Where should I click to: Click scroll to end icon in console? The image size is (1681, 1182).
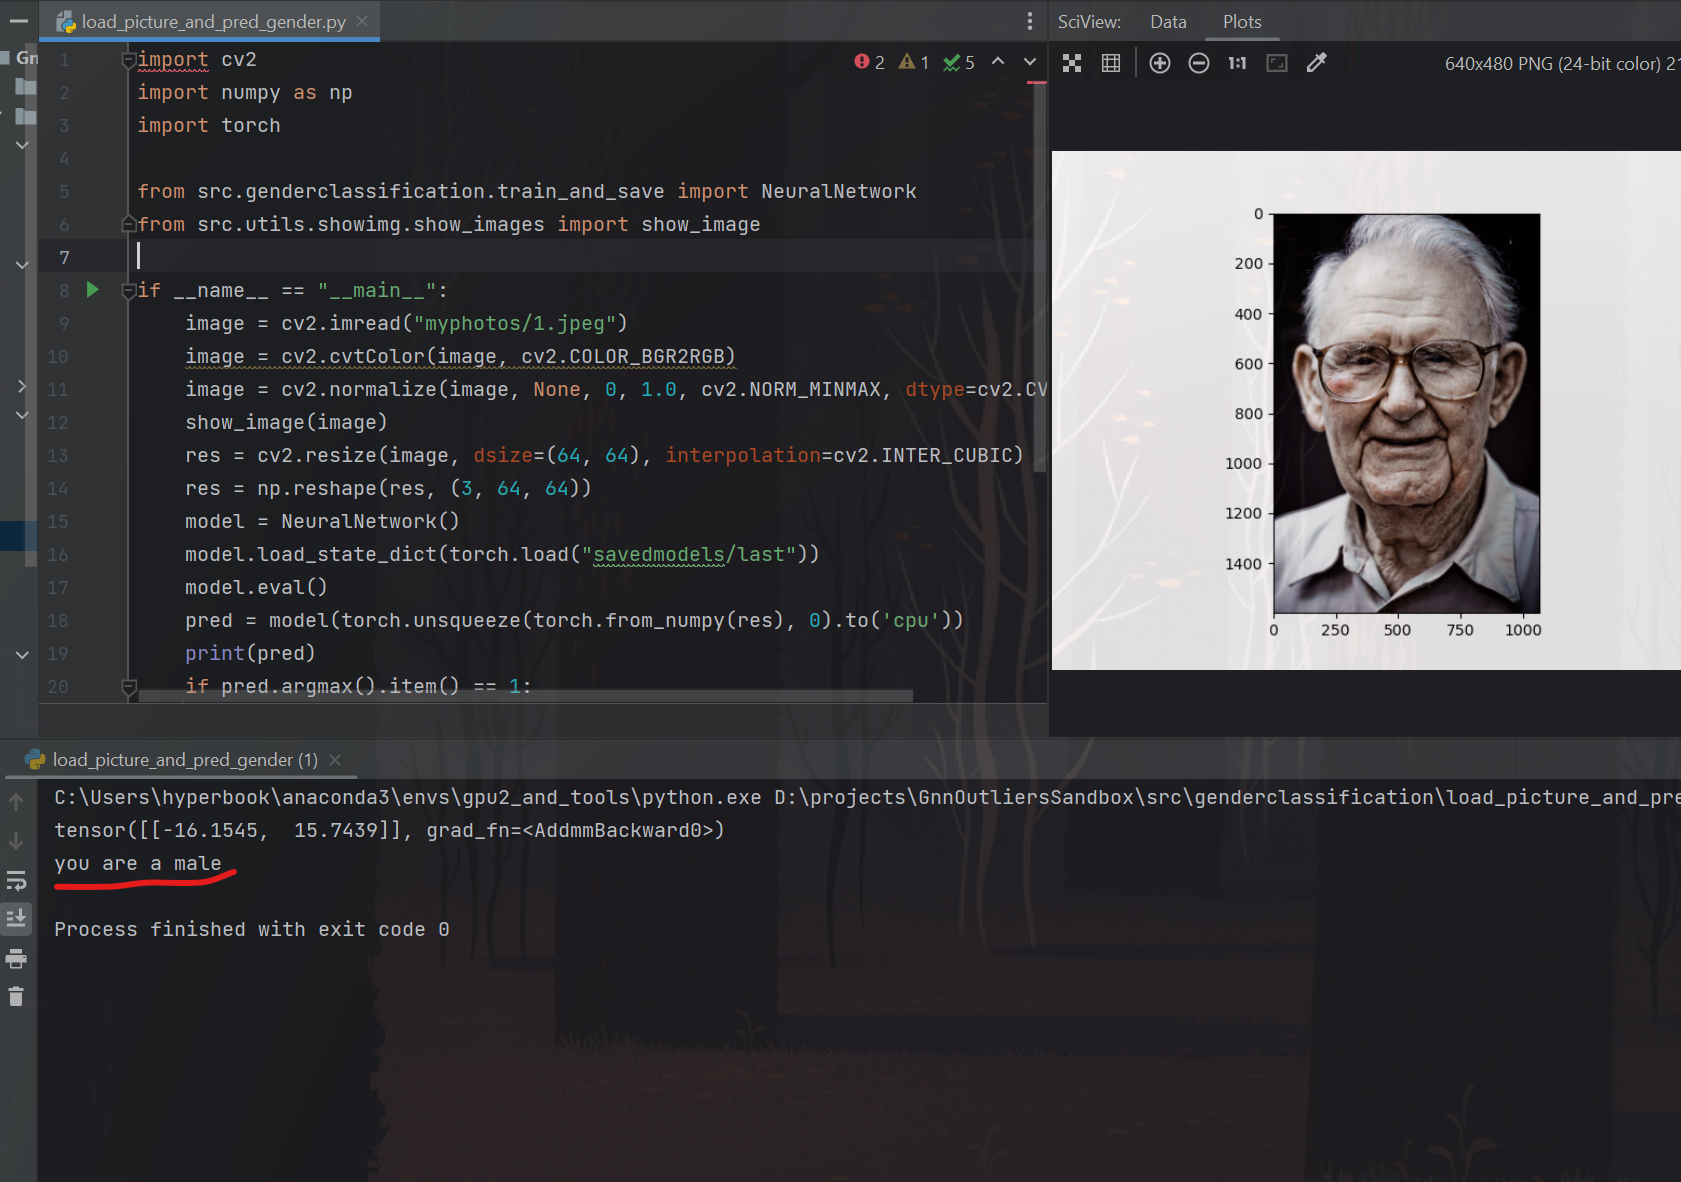(x=16, y=918)
